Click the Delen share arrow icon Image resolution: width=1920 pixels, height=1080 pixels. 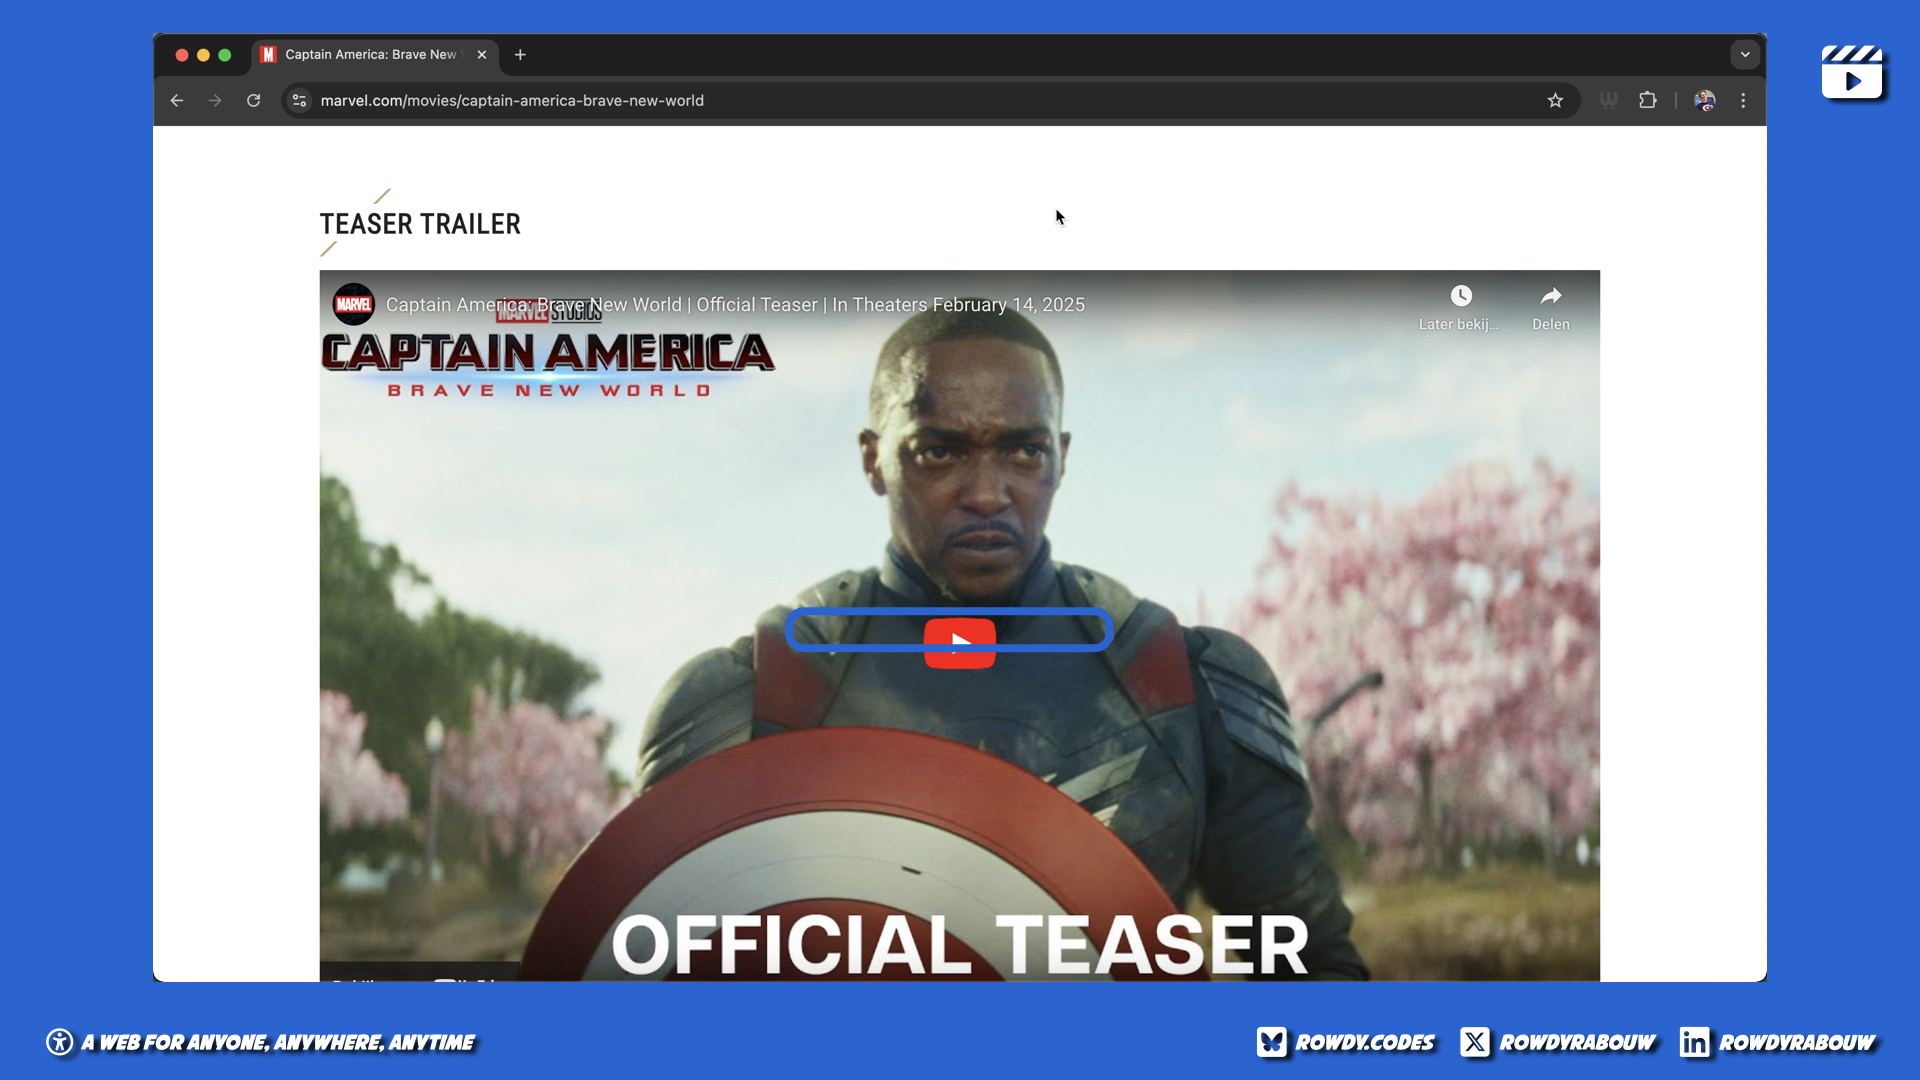1550,296
